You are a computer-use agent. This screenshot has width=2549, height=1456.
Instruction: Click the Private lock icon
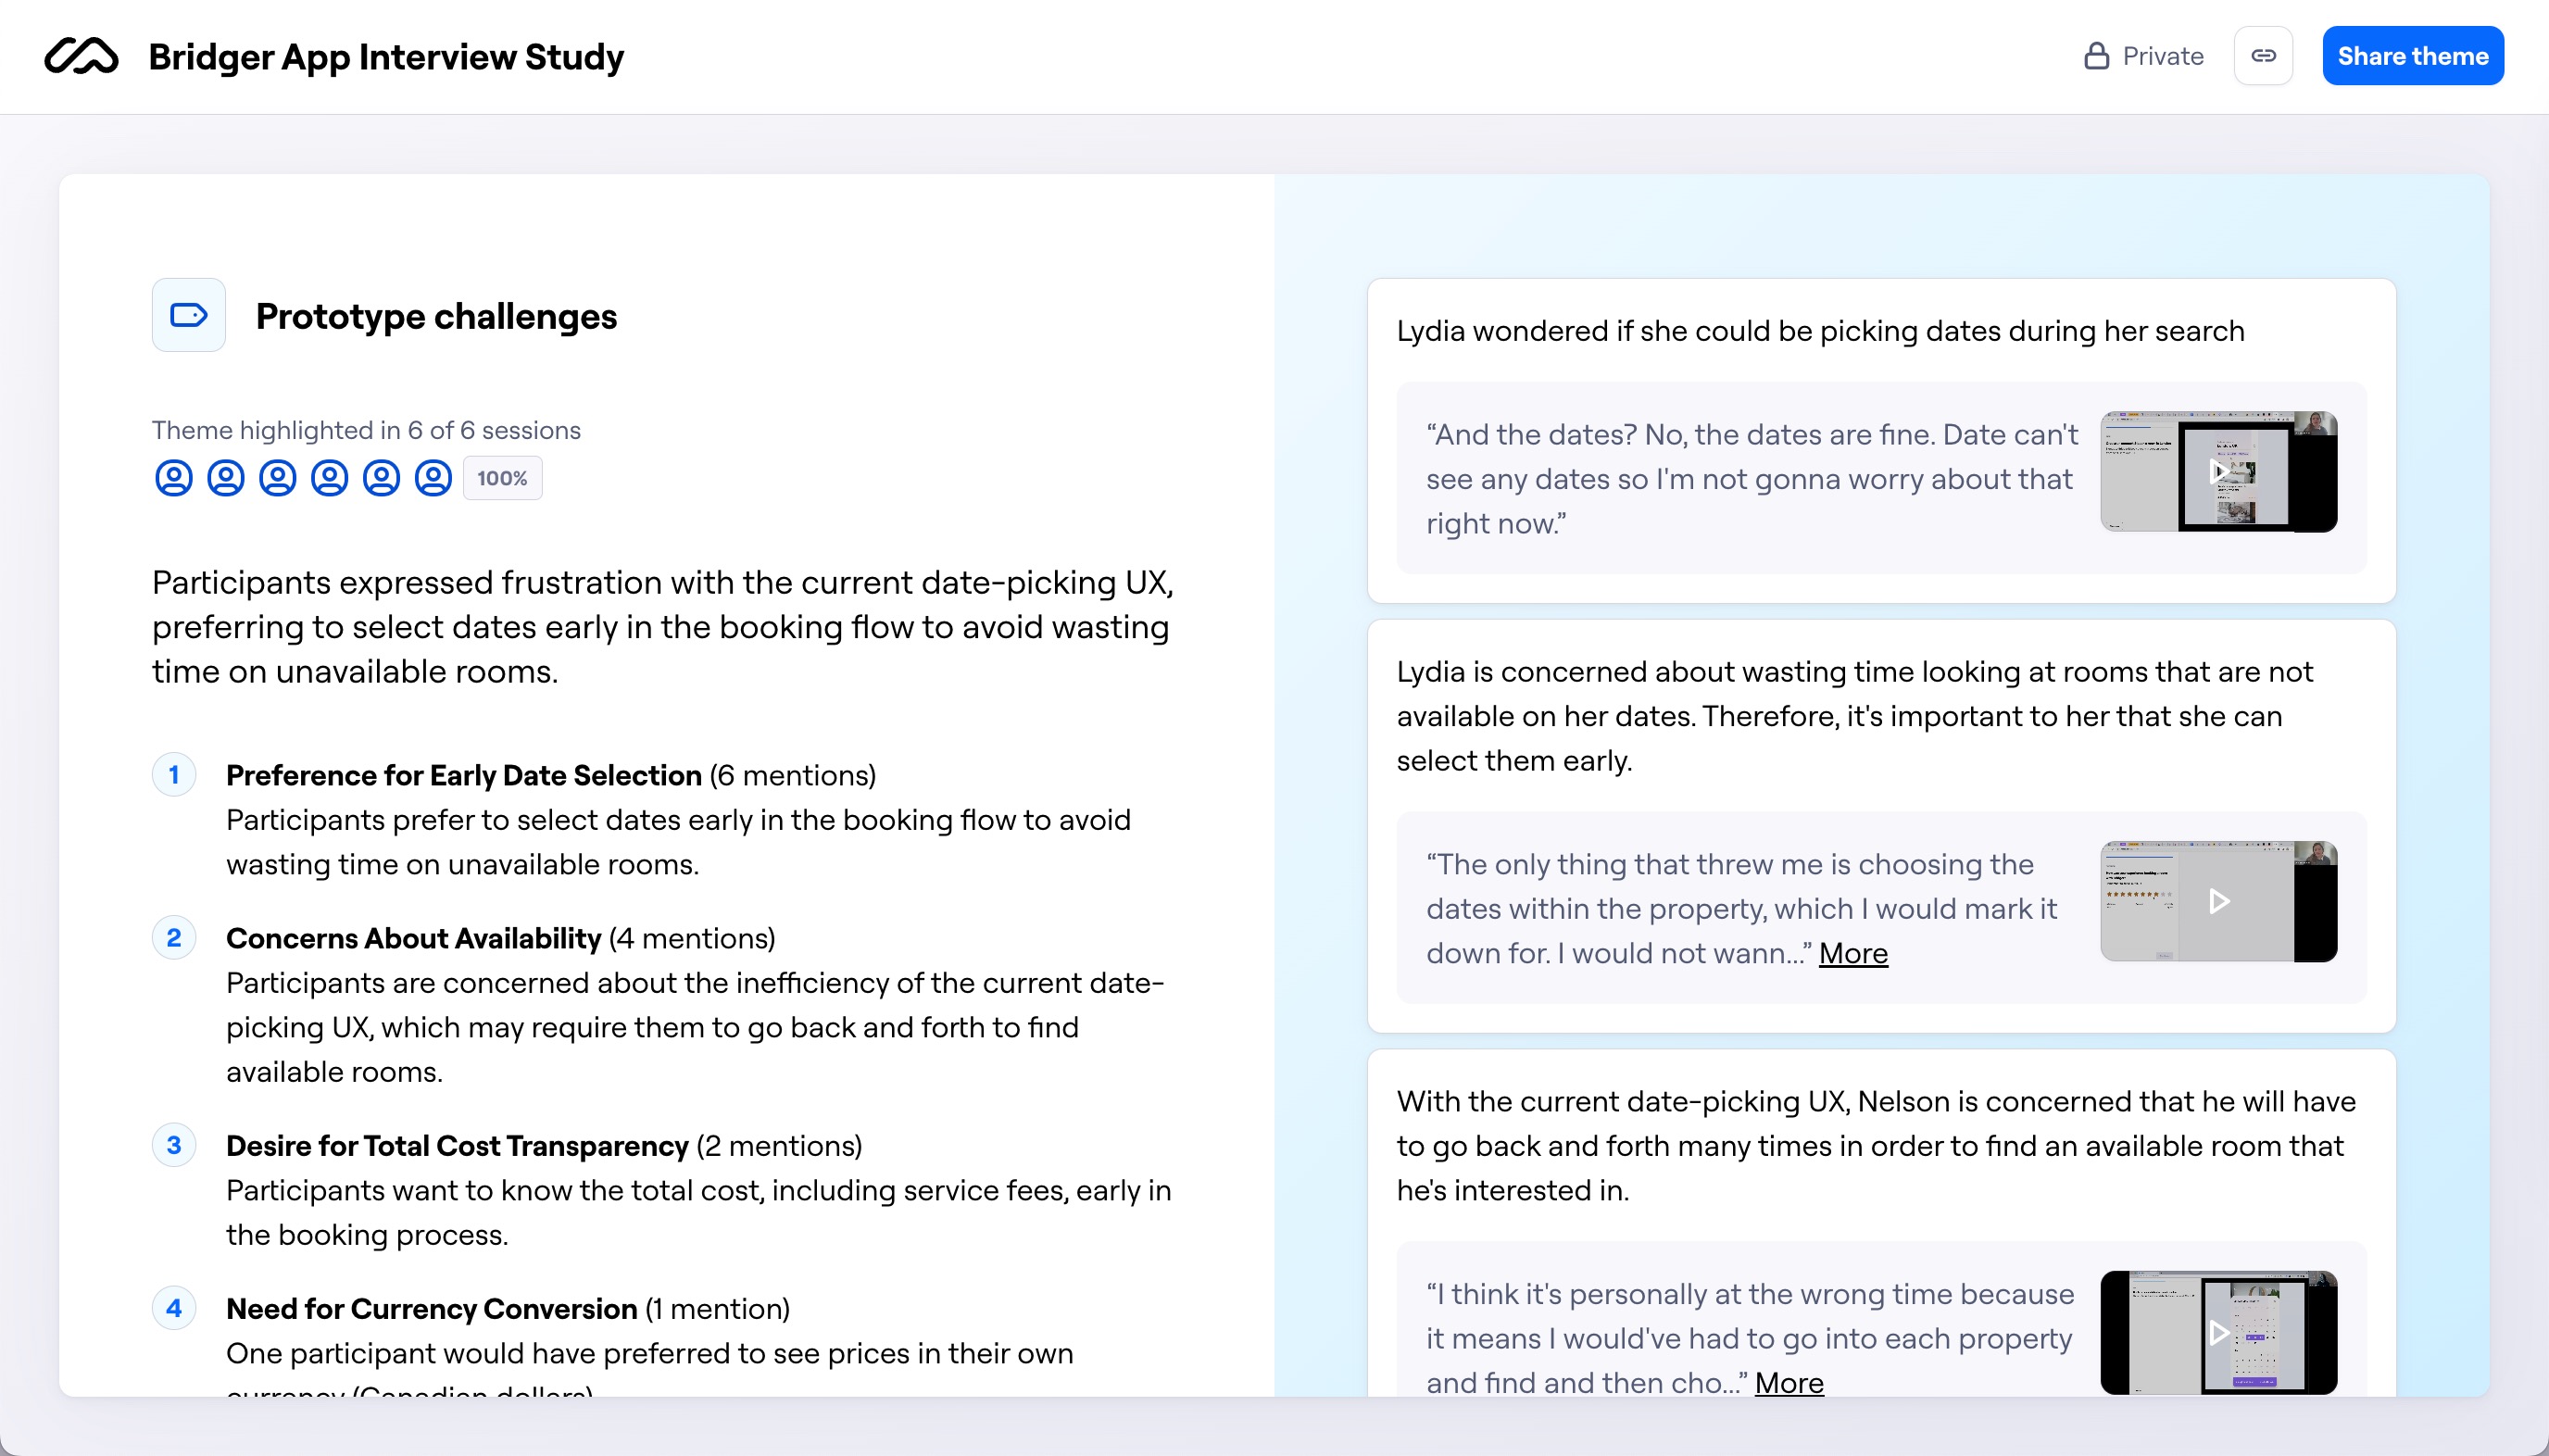[x=2096, y=56]
